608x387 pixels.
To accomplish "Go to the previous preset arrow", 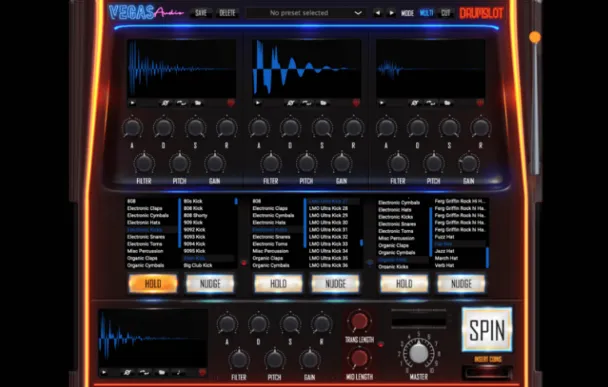I will tap(377, 13).
